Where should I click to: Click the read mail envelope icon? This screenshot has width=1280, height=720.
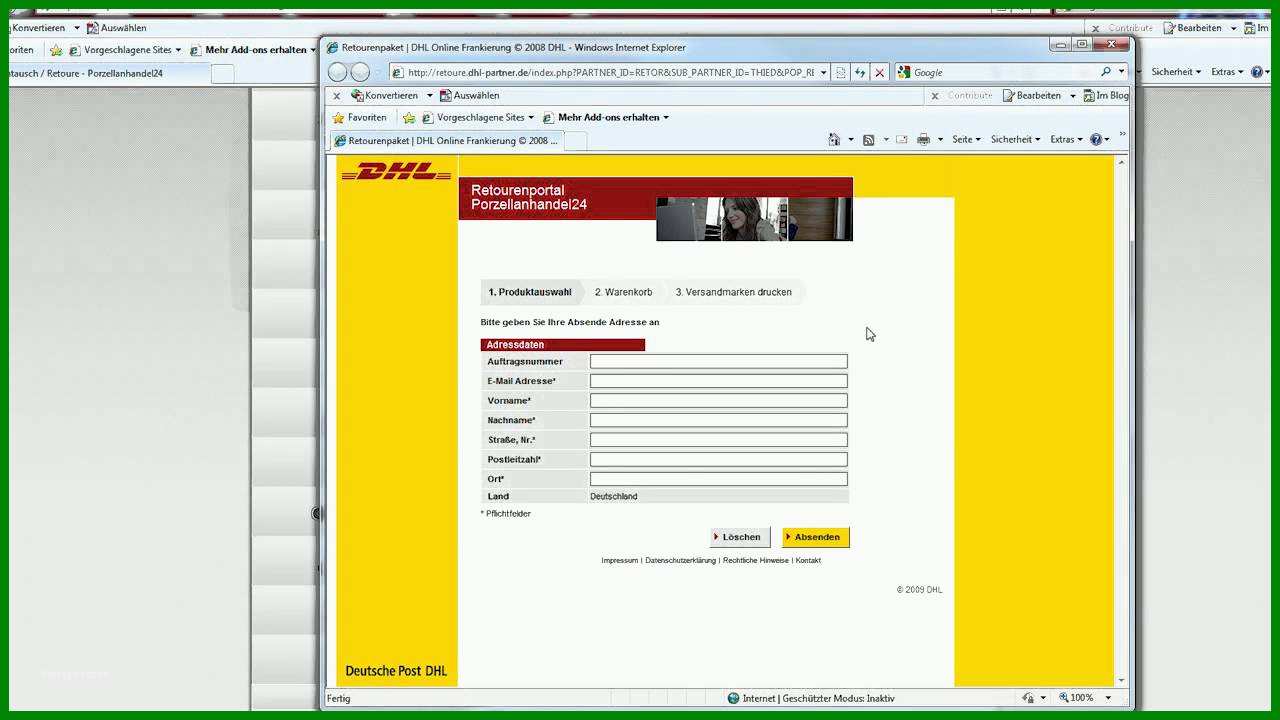901,139
